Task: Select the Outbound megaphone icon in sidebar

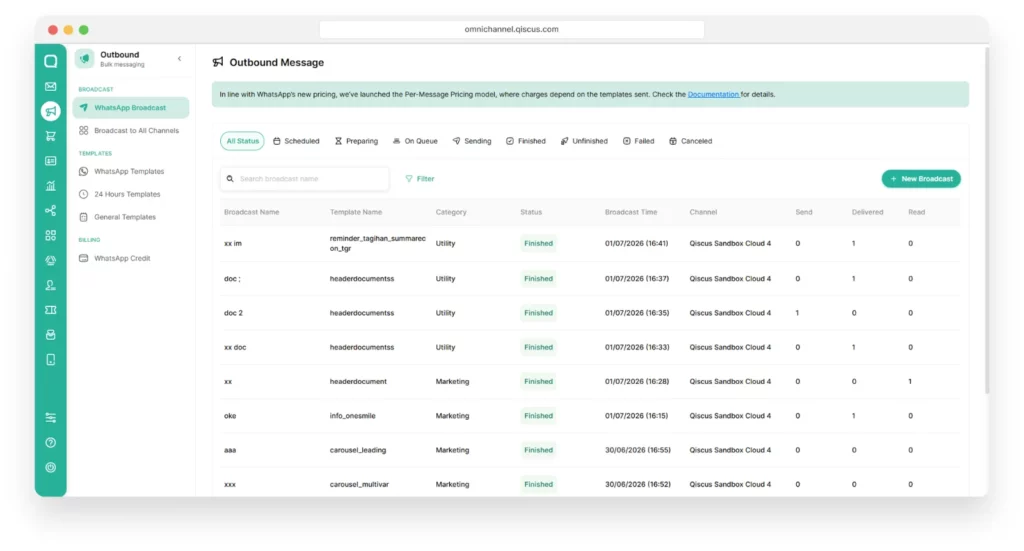Action: click(50, 111)
